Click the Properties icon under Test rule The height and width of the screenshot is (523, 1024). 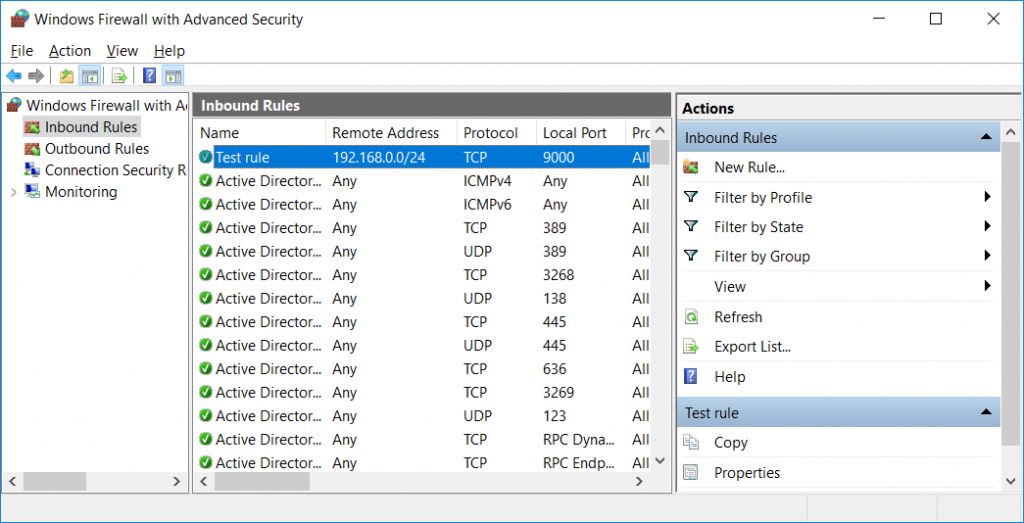(691, 472)
